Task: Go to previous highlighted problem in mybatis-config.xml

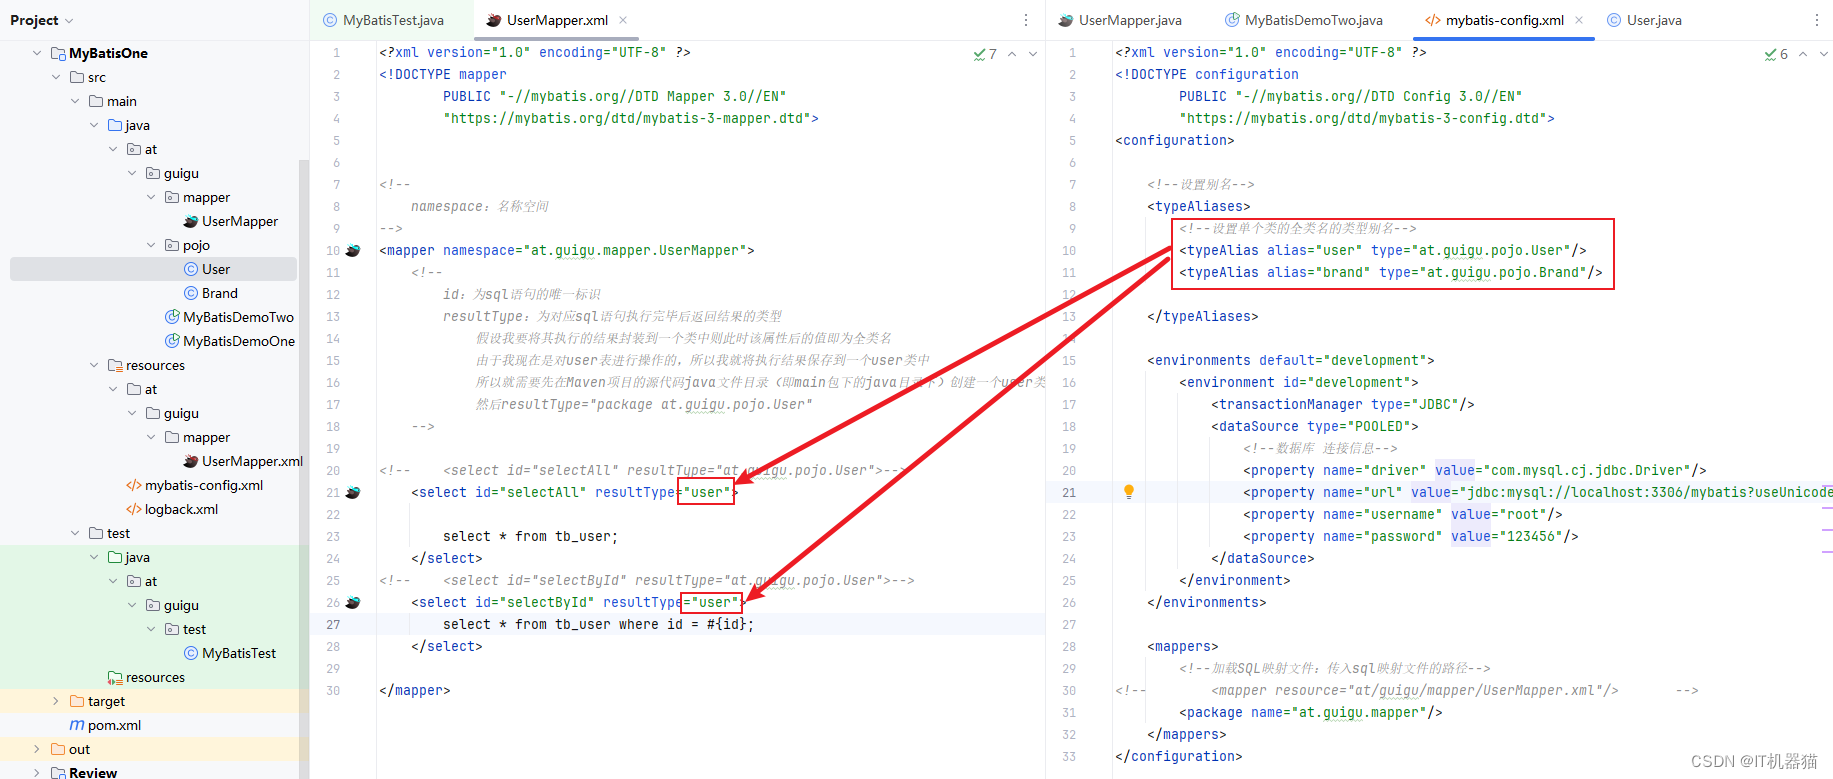Action: [1803, 54]
